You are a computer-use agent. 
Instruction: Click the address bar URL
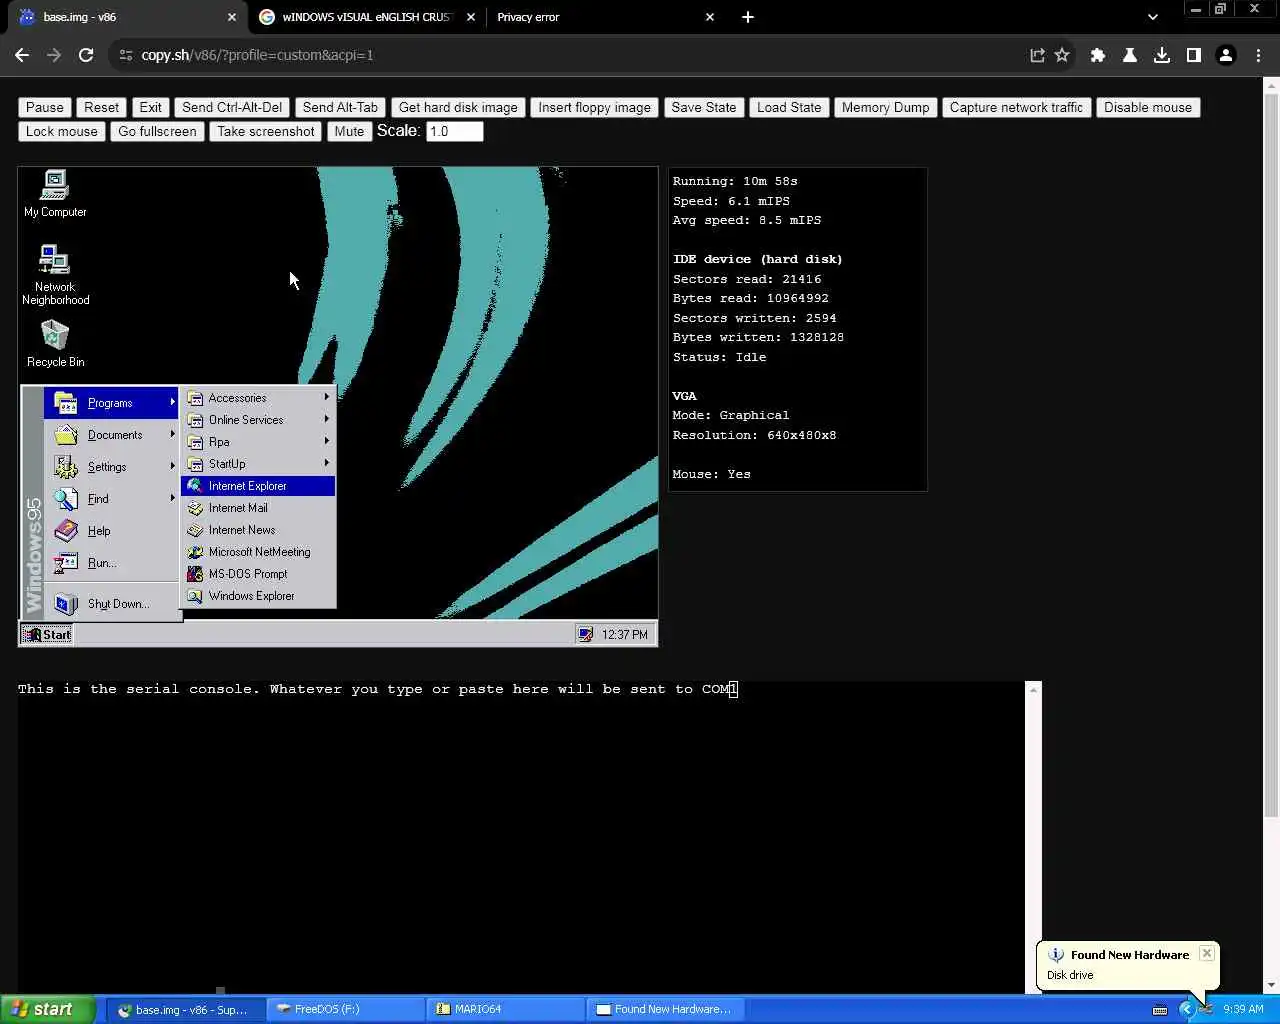click(257, 55)
